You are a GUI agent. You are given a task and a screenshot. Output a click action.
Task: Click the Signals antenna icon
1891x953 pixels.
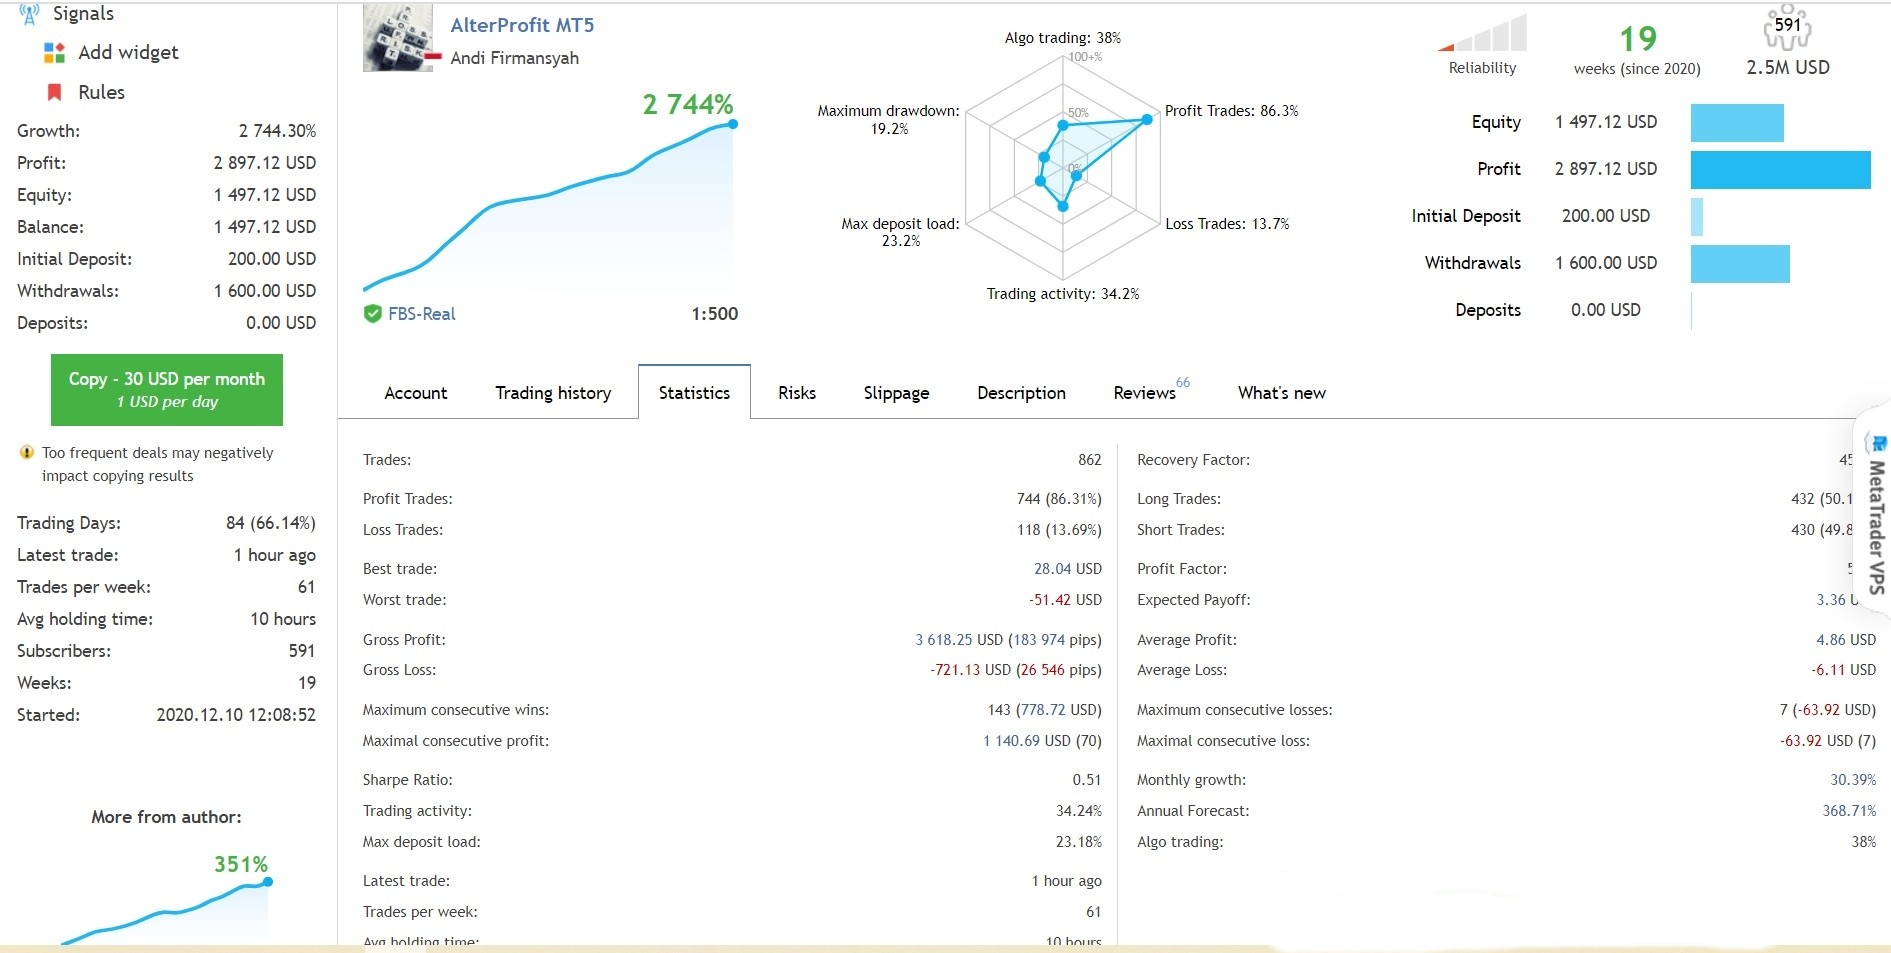click(29, 13)
